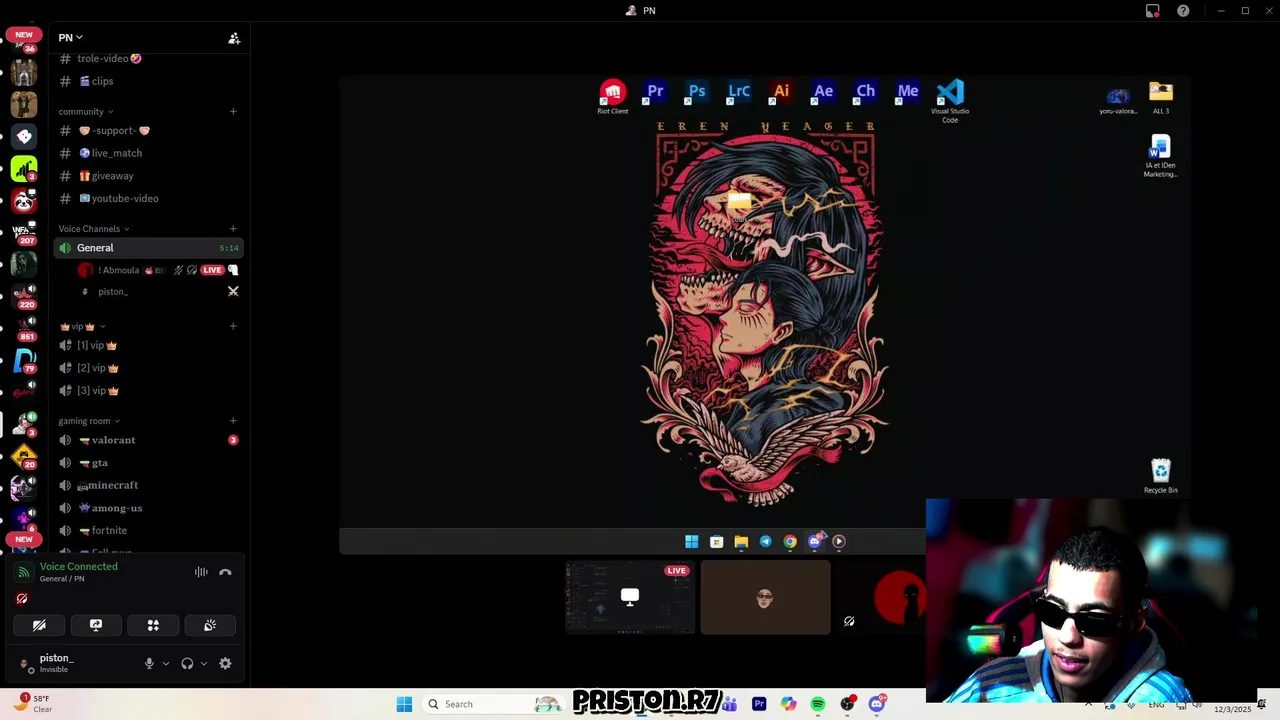Turn on camera in voice panel
Viewport: 1280px width, 720px height.
pos(39,625)
